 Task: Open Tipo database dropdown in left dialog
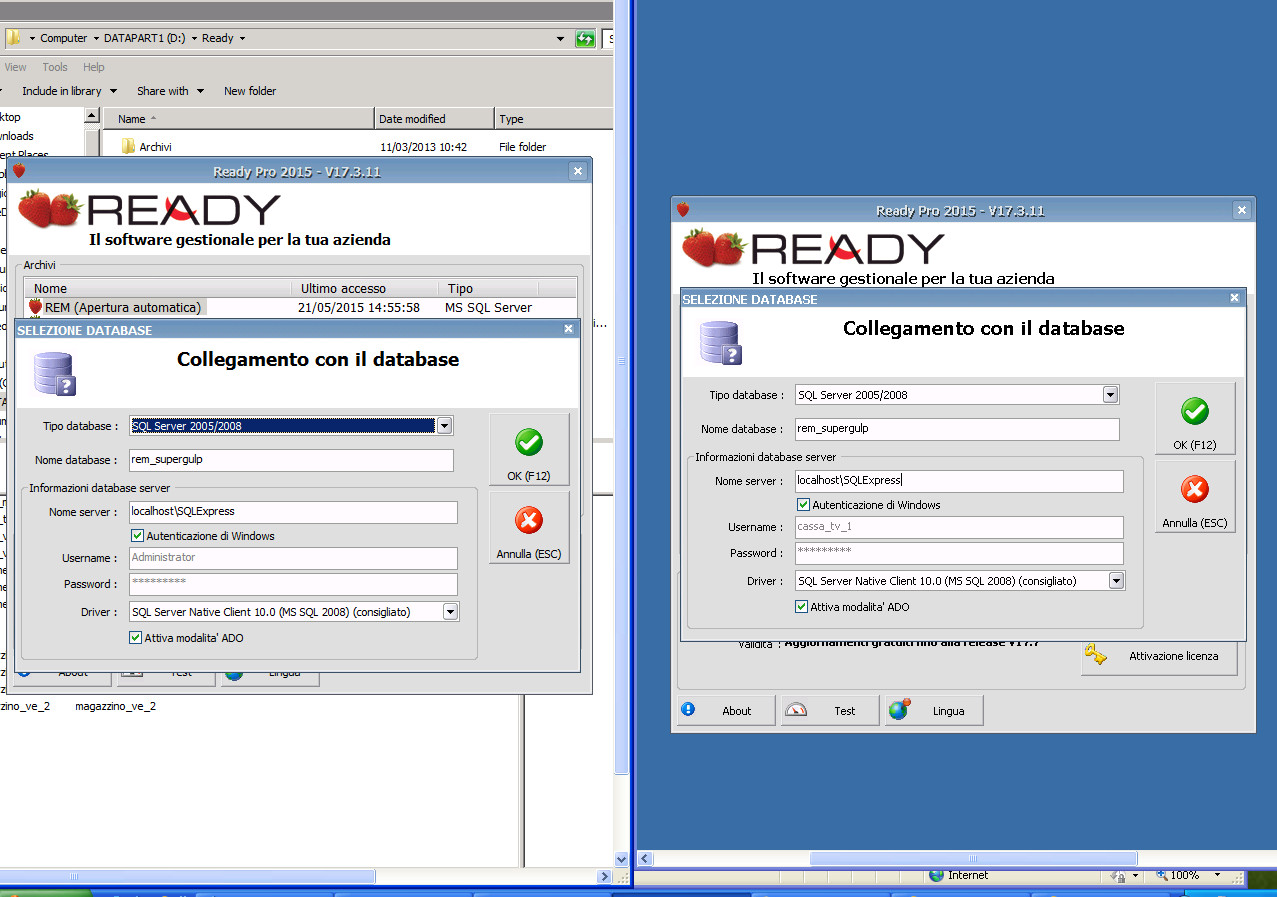click(x=445, y=426)
